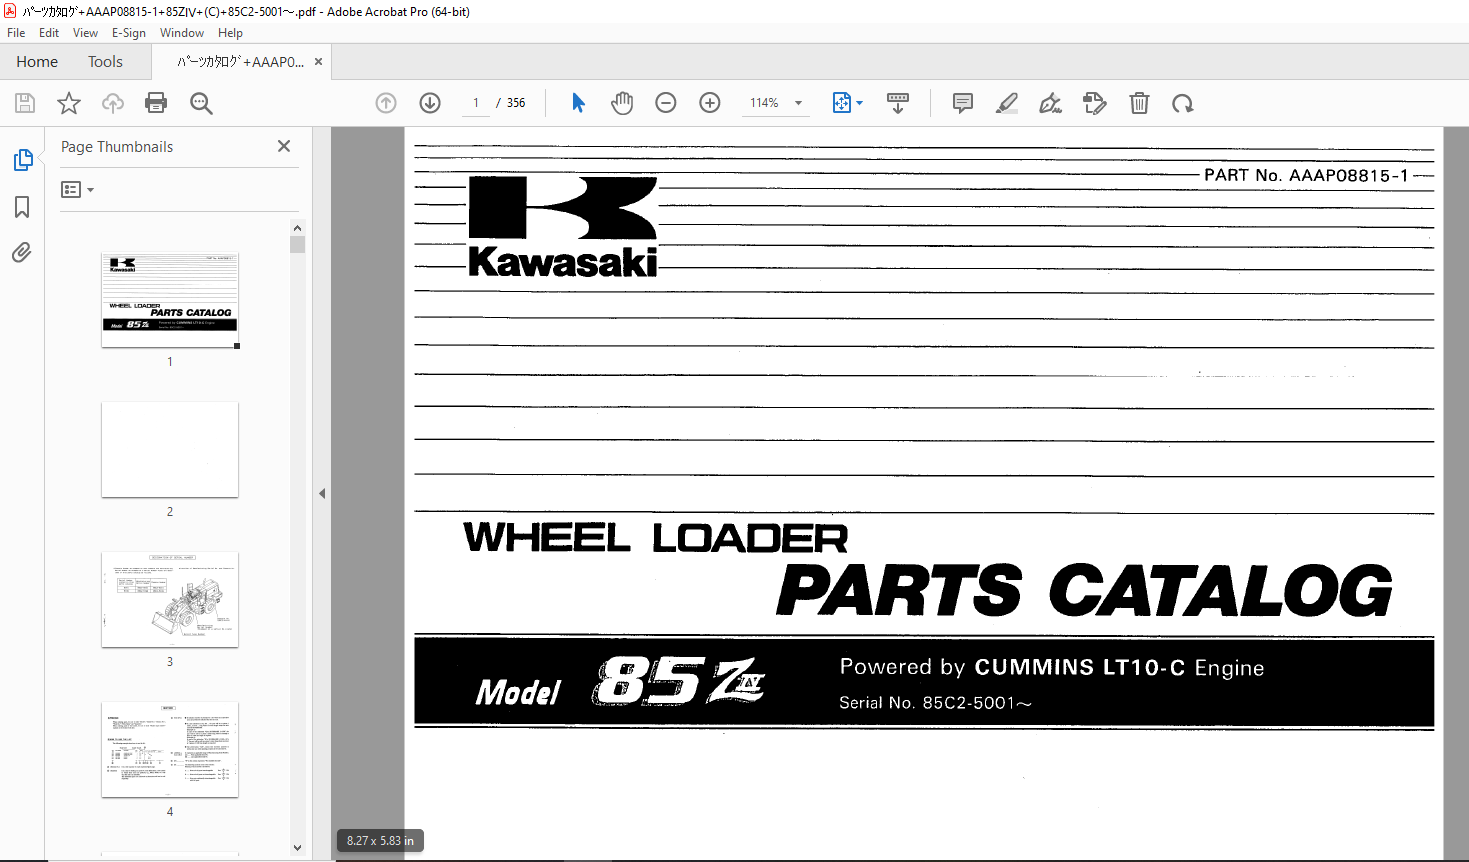Open the Bookmarks sidebar icon
The image size is (1469, 862).
22,207
